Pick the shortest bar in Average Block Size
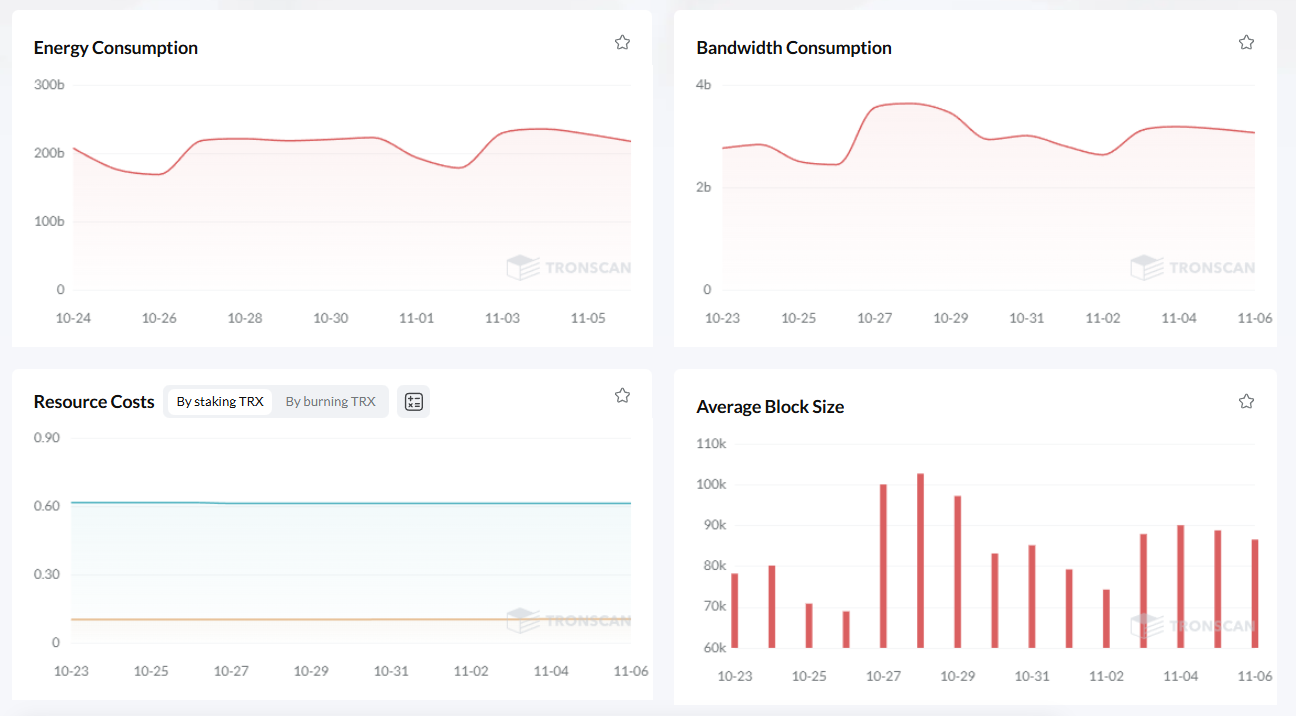This screenshot has width=1296, height=716. tap(846, 630)
